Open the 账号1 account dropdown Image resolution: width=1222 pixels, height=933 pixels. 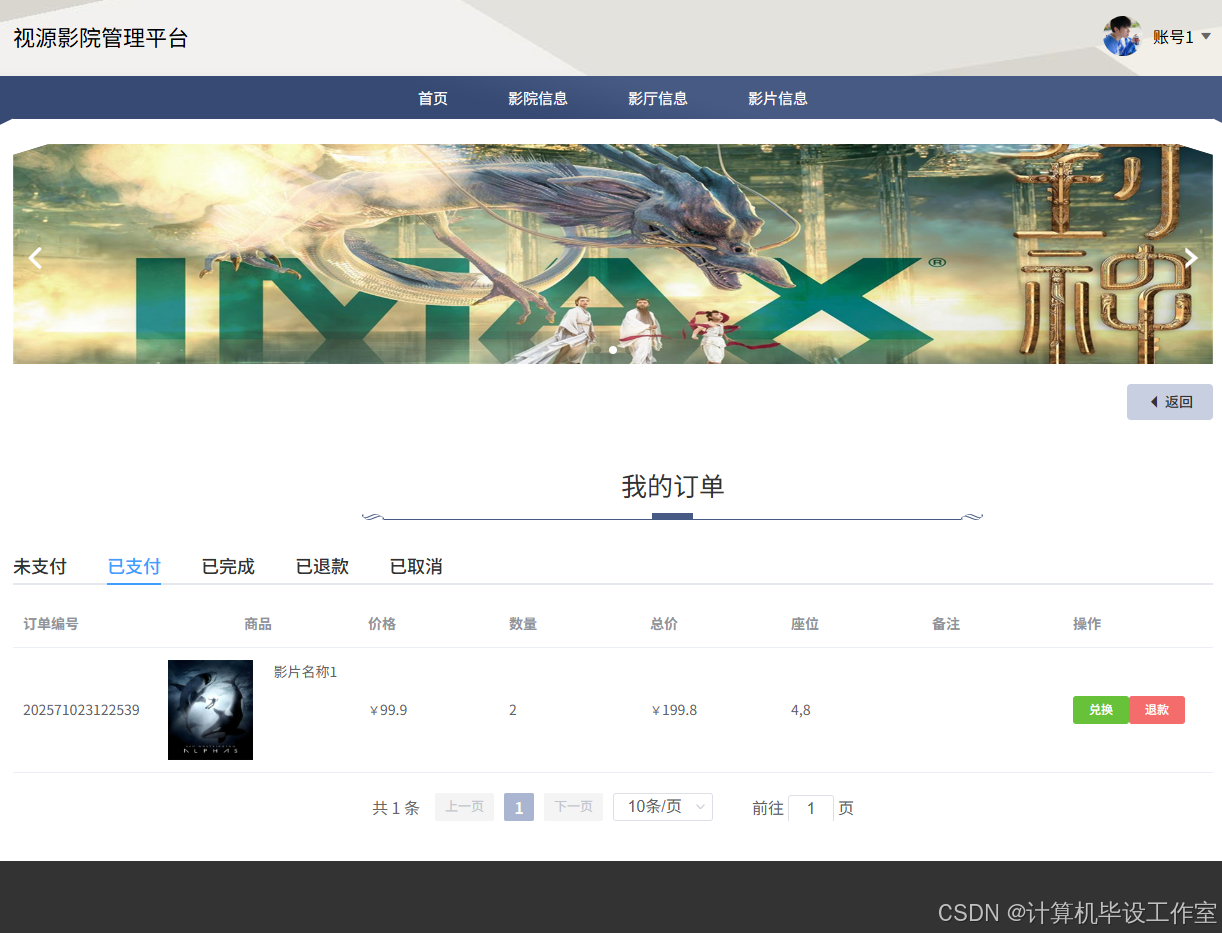[x=1182, y=37]
